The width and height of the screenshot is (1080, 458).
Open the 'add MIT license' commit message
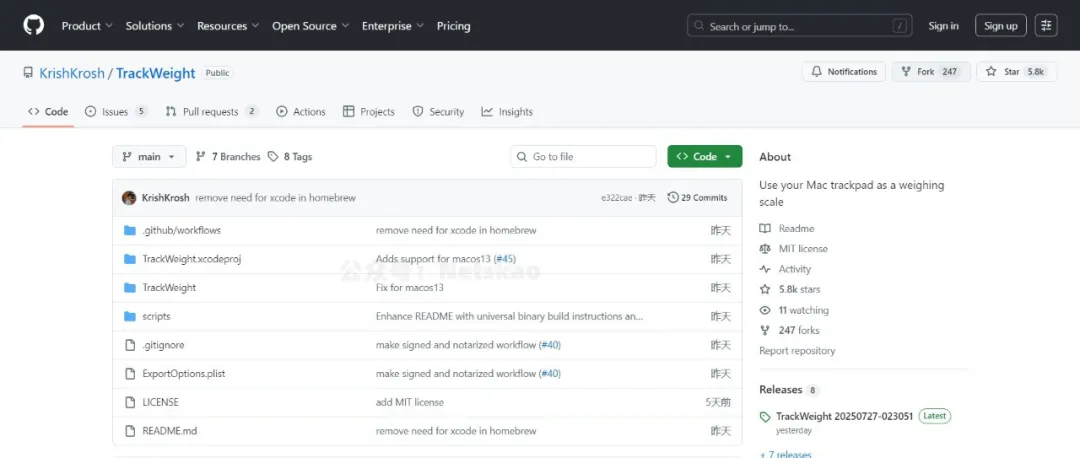[x=409, y=402]
